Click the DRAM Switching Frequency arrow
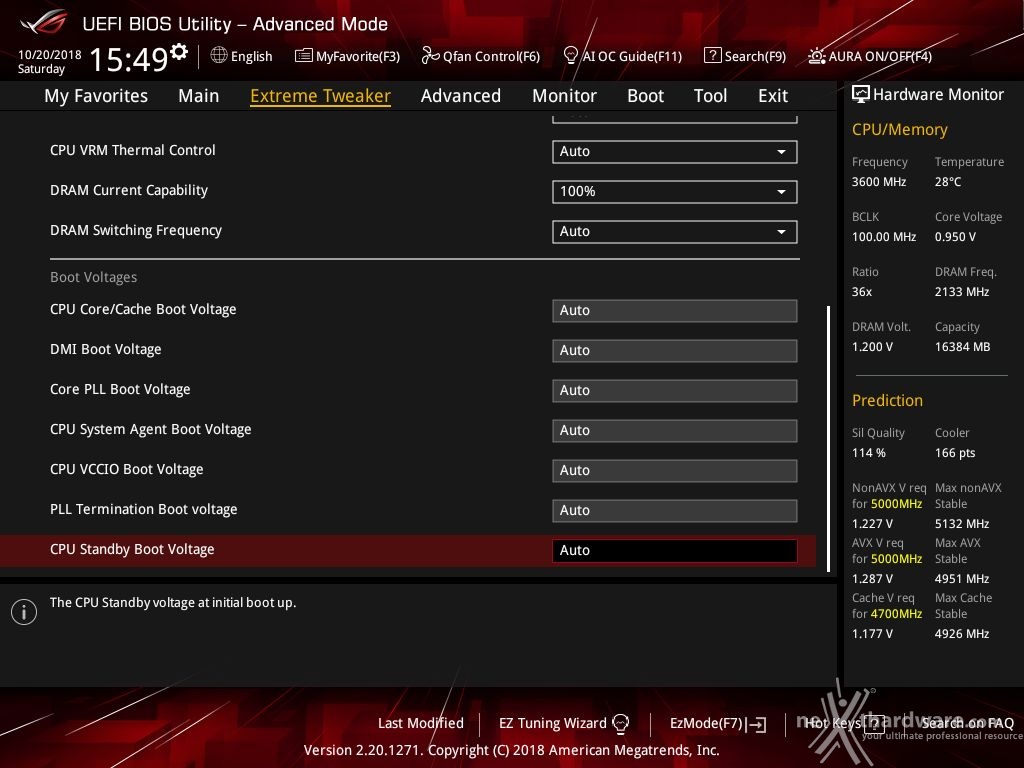 click(781, 232)
